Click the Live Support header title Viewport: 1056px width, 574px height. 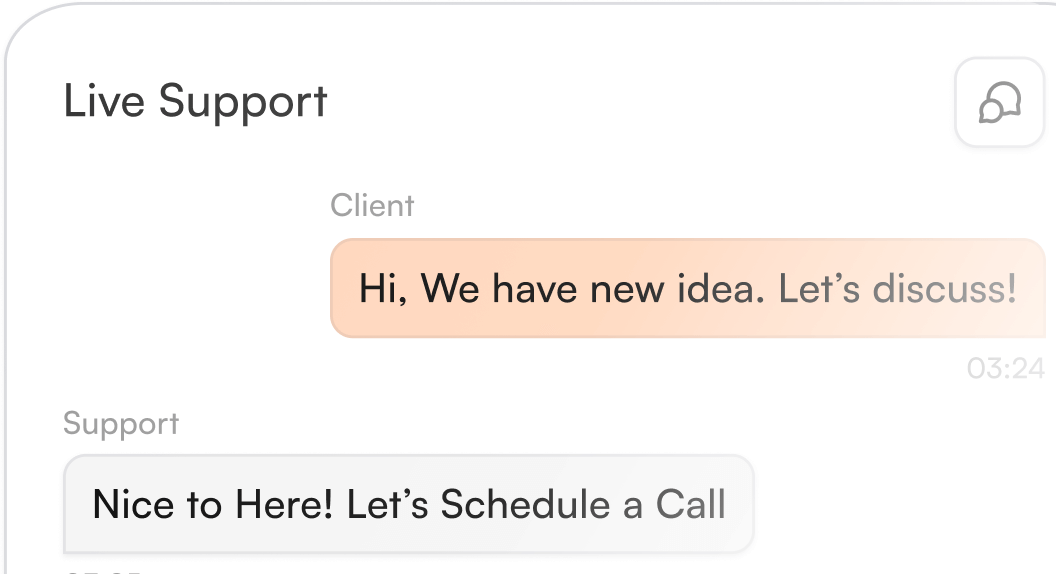[x=195, y=102]
